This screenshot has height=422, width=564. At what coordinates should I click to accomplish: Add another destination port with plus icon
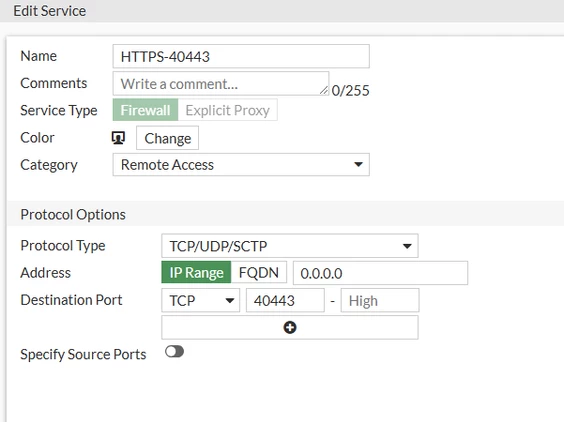290,327
